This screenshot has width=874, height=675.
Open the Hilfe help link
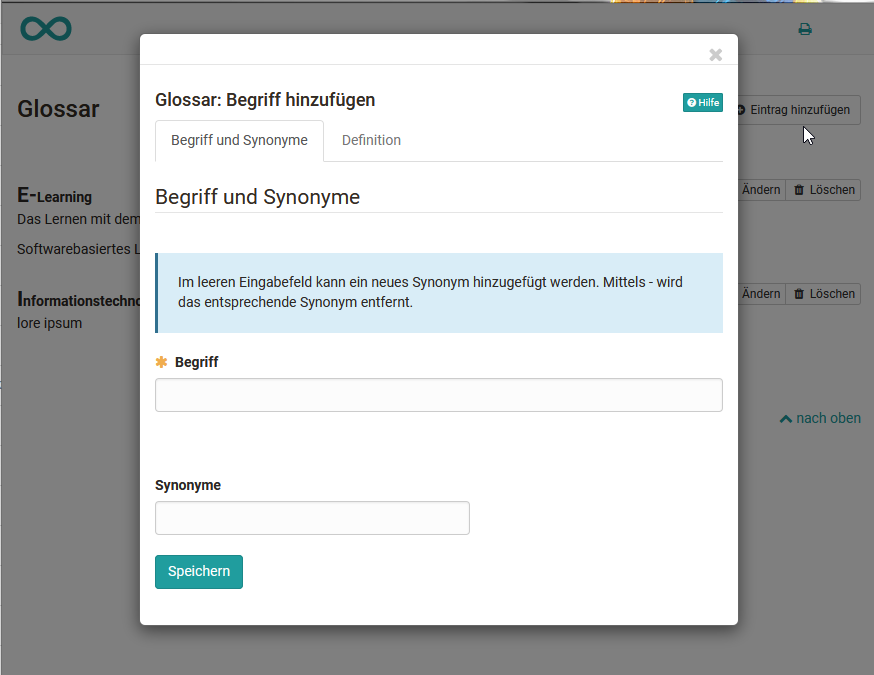tap(703, 102)
